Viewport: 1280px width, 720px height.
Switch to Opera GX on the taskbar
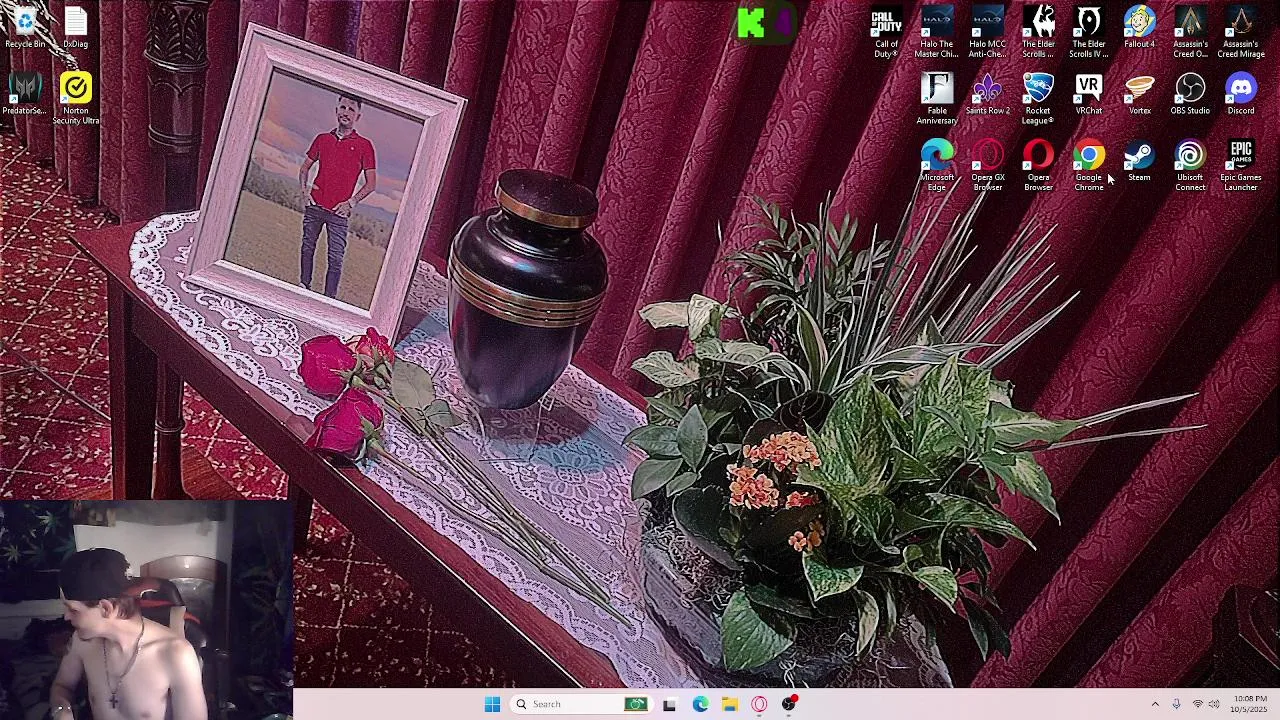(759, 704)
